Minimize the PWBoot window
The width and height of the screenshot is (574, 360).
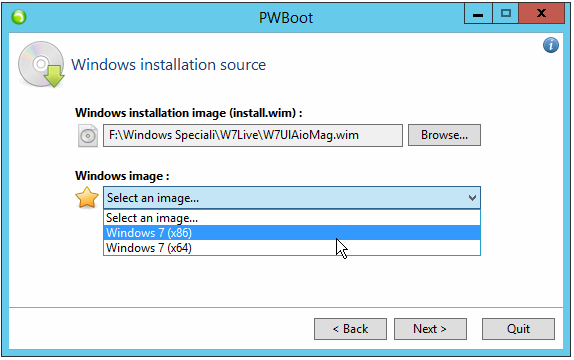click(478, 14)
